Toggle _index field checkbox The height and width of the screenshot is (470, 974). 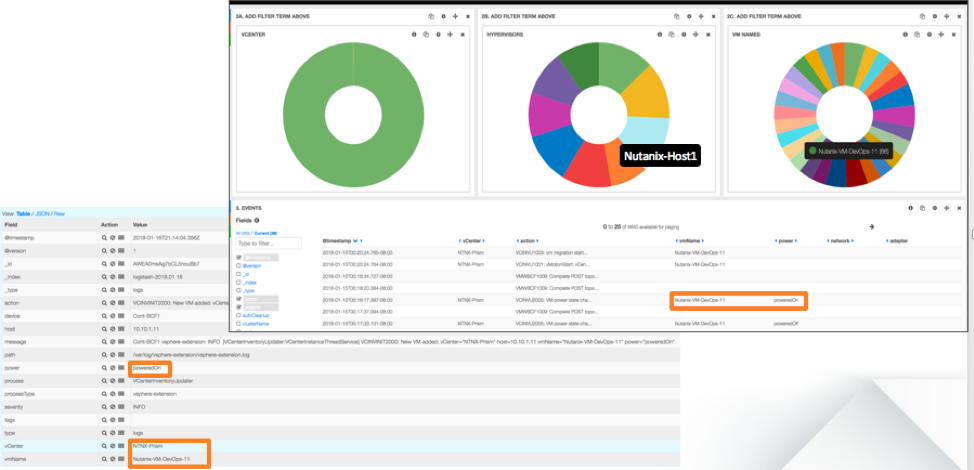[x=239, y=282]
